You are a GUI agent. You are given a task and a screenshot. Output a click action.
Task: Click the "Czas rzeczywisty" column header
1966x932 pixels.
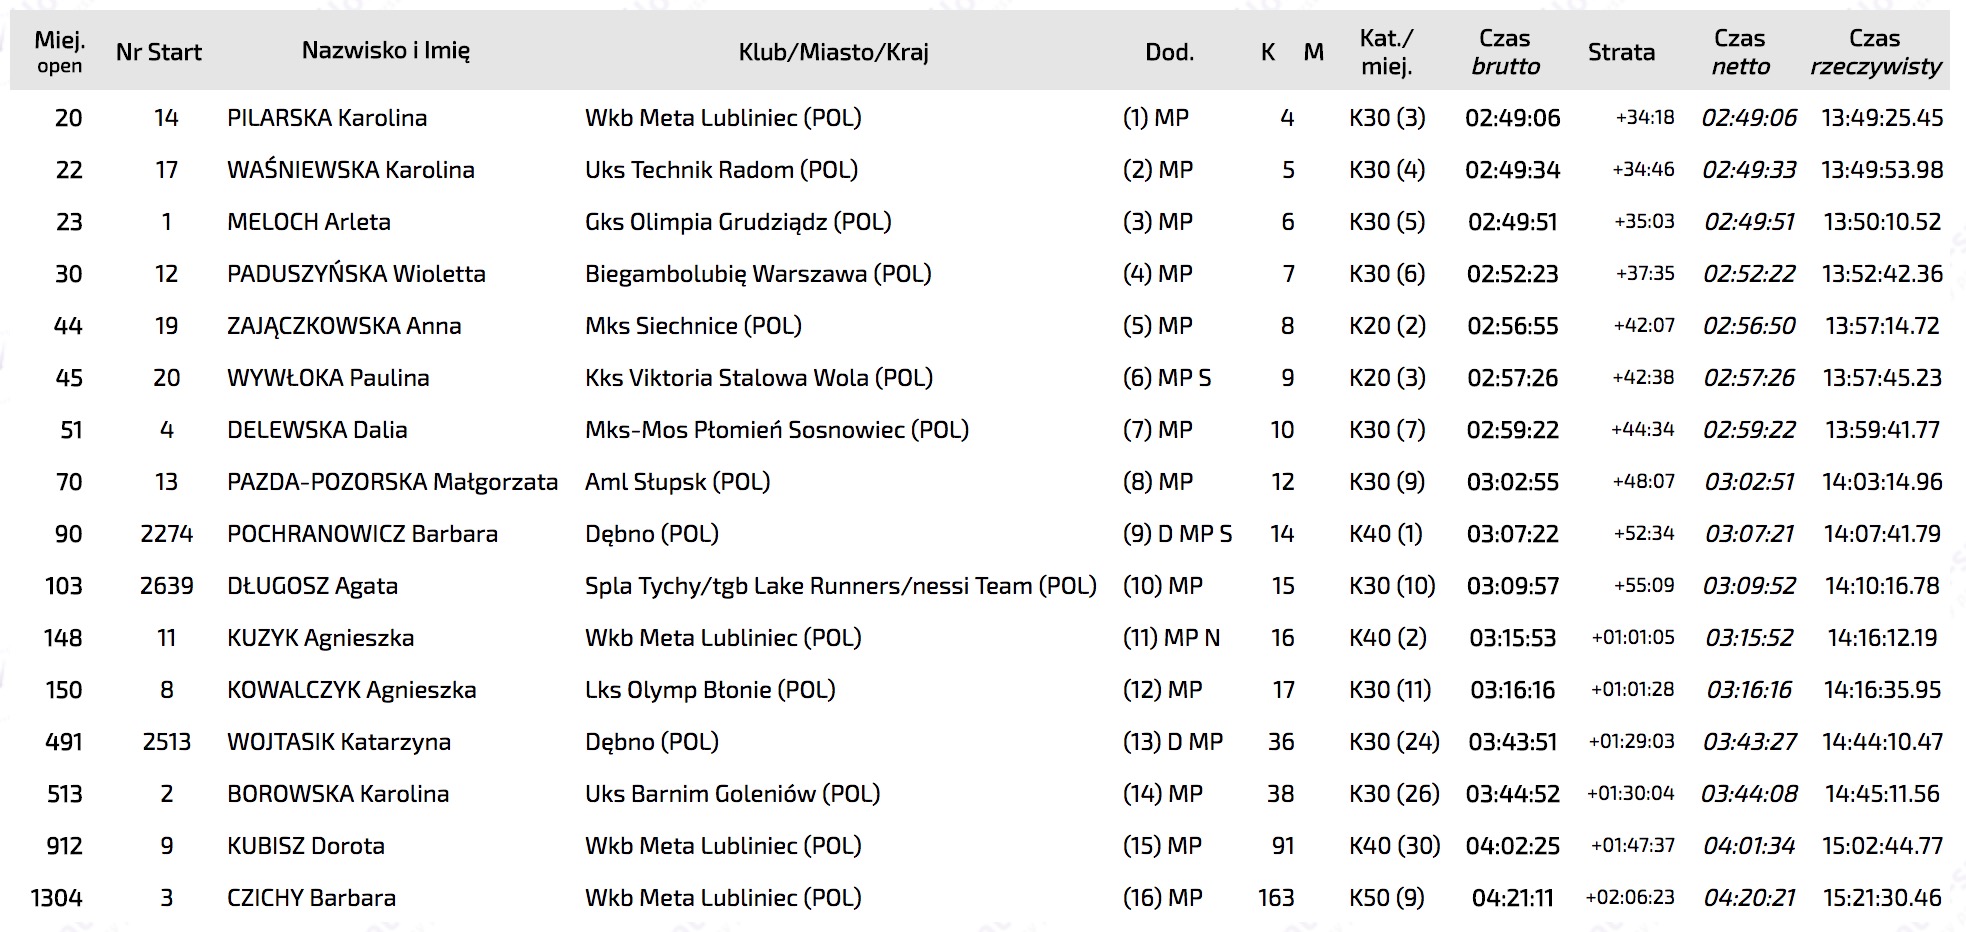pyautogui.click(x=1875, y=52)
